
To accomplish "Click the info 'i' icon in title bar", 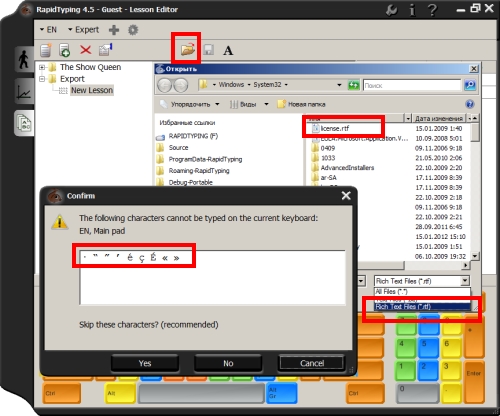I will coord(412,10).
